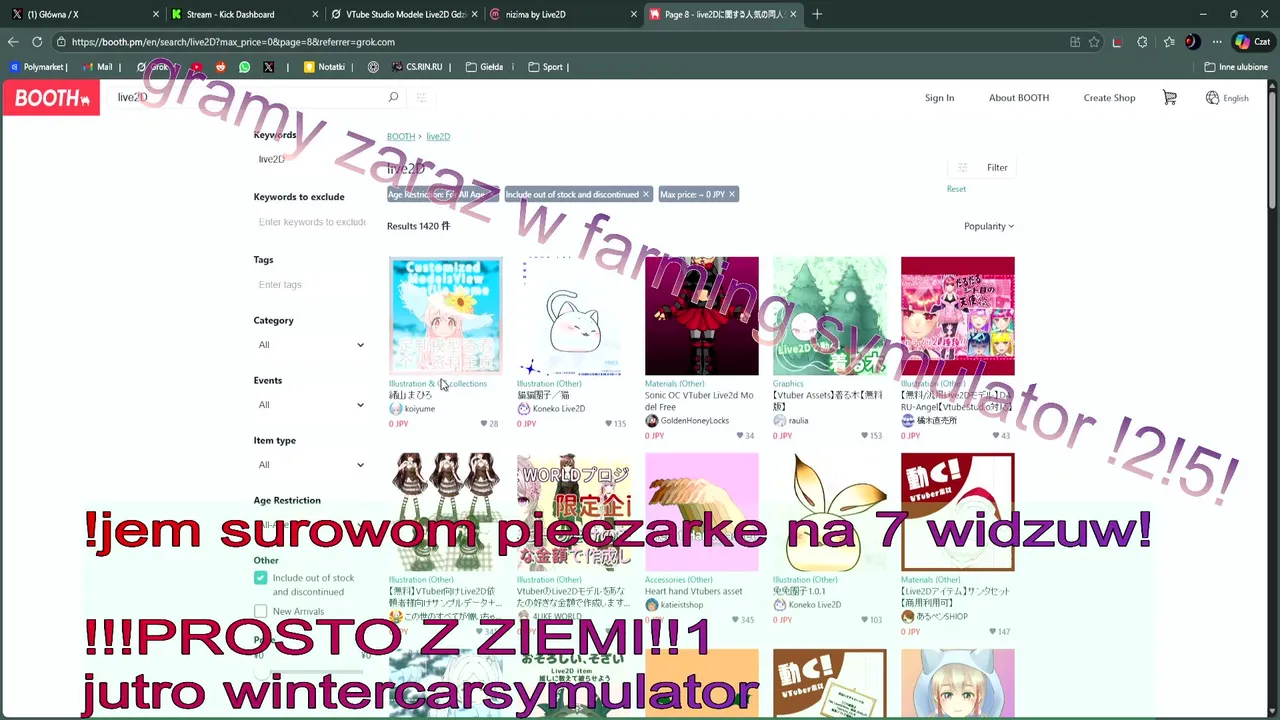The width and height of the screenshot is (1280, 720).
Task: Reload the page
Action: coord(37,42)
